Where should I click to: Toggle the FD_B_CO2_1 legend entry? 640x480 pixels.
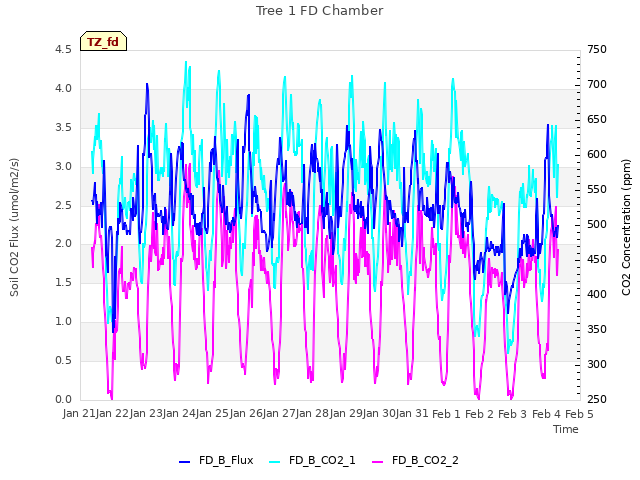pyautogui.click(x=312, y=460)
